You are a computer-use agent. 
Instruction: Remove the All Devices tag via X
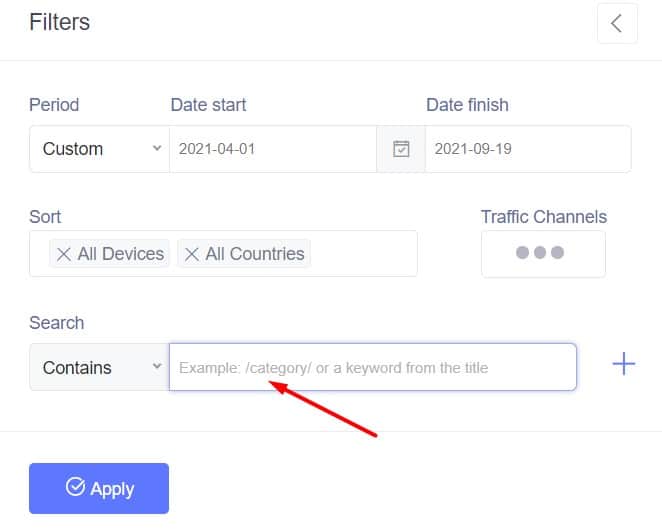(64, 254)
